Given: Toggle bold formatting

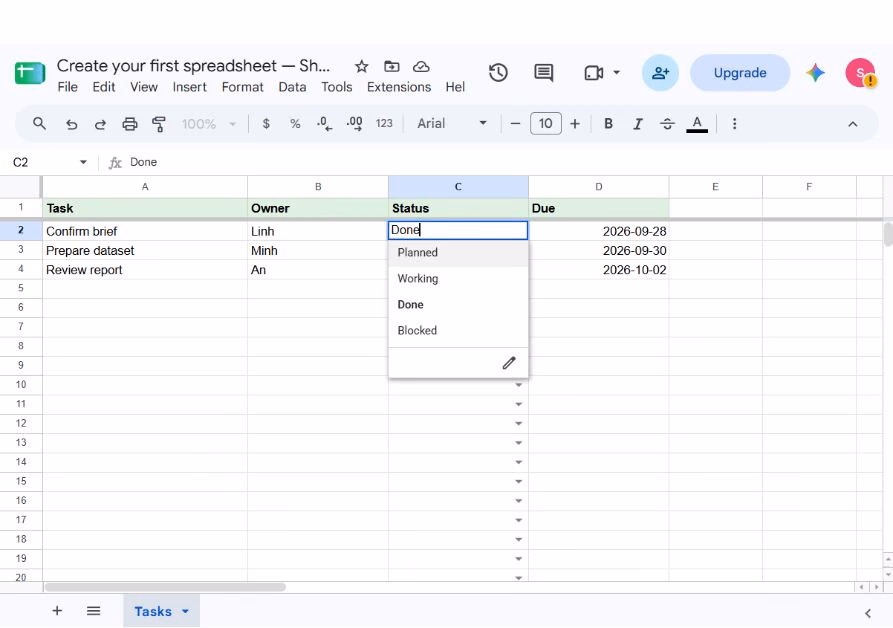Looking at the screenshot, I should pos(608,124).
